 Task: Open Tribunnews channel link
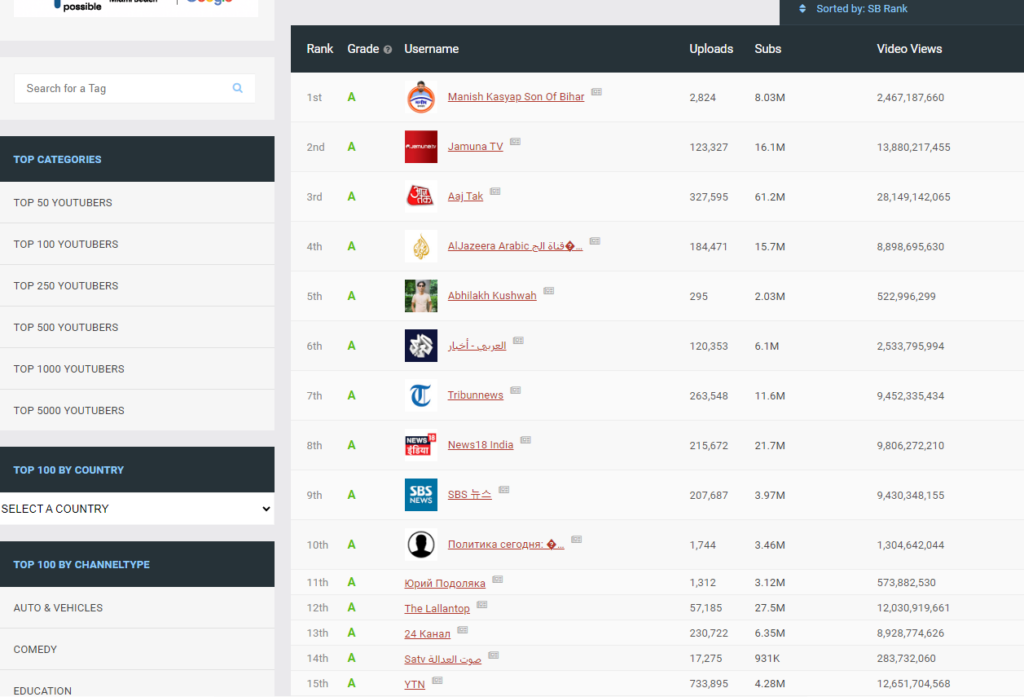pyautogui.click(x=475, y=395)
